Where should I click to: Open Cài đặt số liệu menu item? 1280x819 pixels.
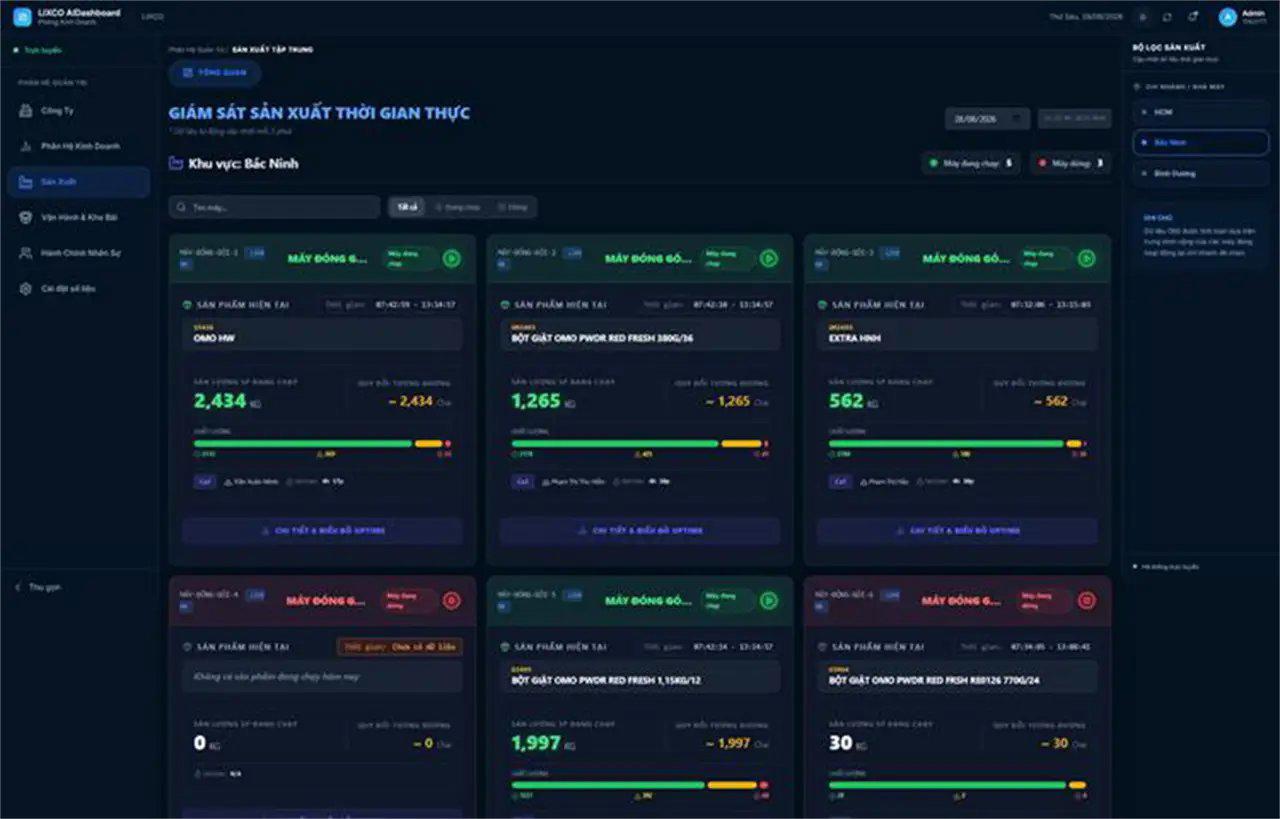(x=78, y=288)
